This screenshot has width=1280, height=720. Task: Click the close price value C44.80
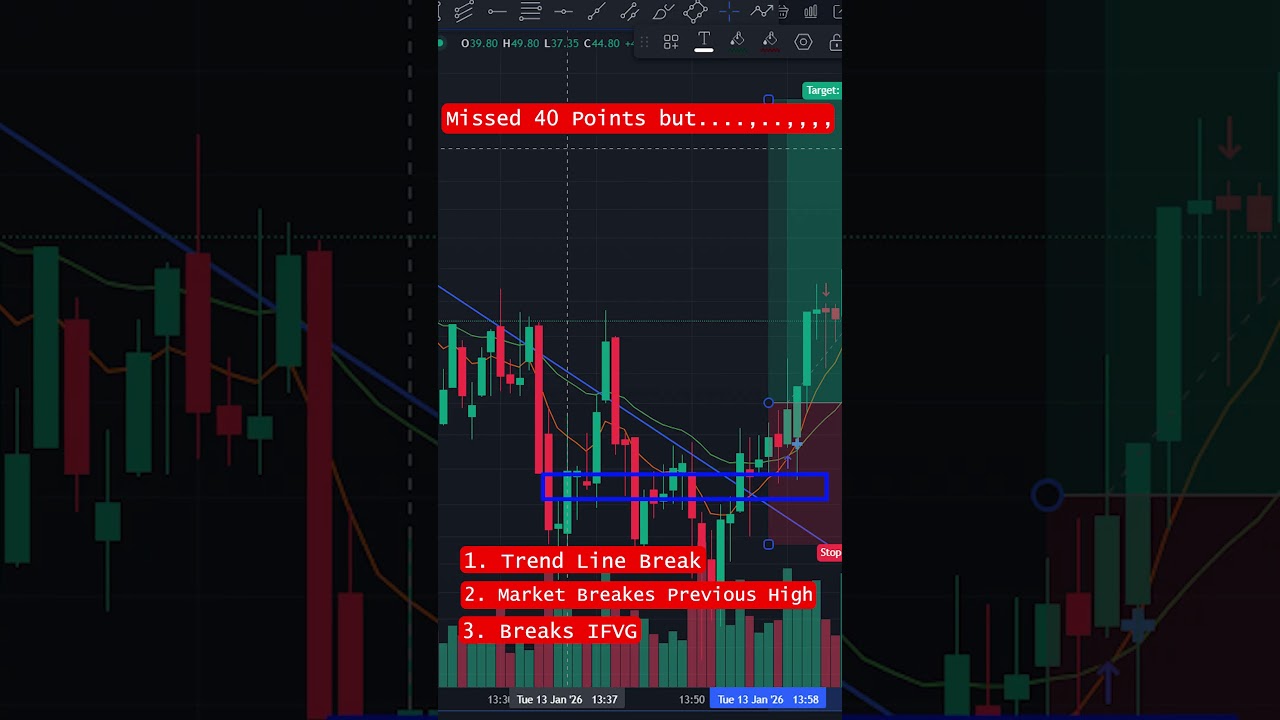tap(602, 43)
